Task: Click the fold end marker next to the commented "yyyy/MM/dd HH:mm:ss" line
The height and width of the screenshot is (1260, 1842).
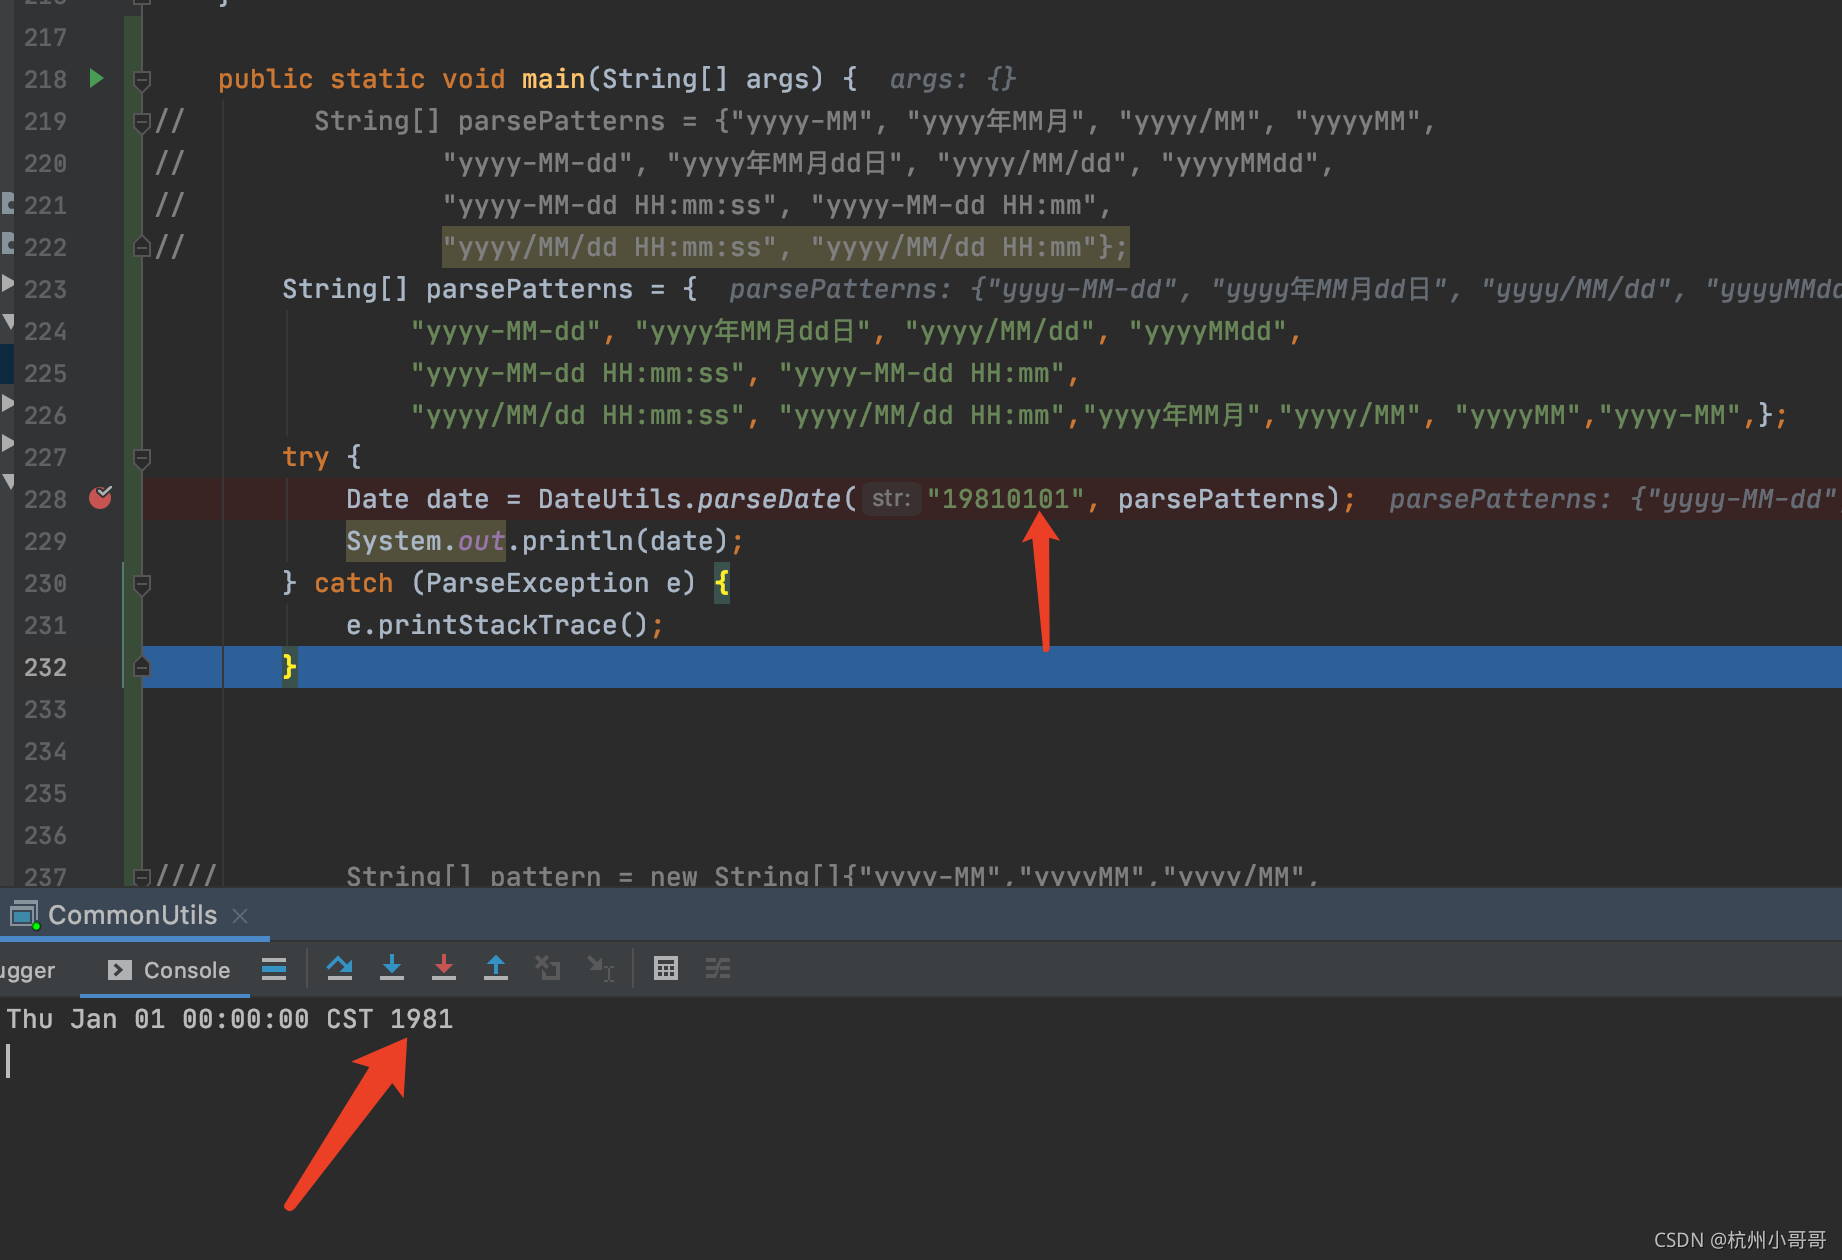Action: tap(142, 247)
